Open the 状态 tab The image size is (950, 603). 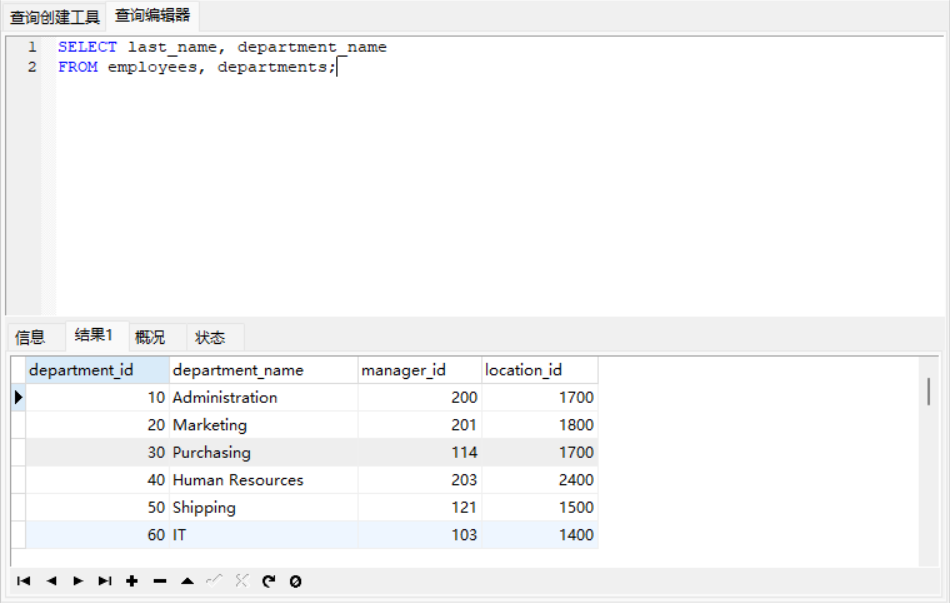click(210, 337)
